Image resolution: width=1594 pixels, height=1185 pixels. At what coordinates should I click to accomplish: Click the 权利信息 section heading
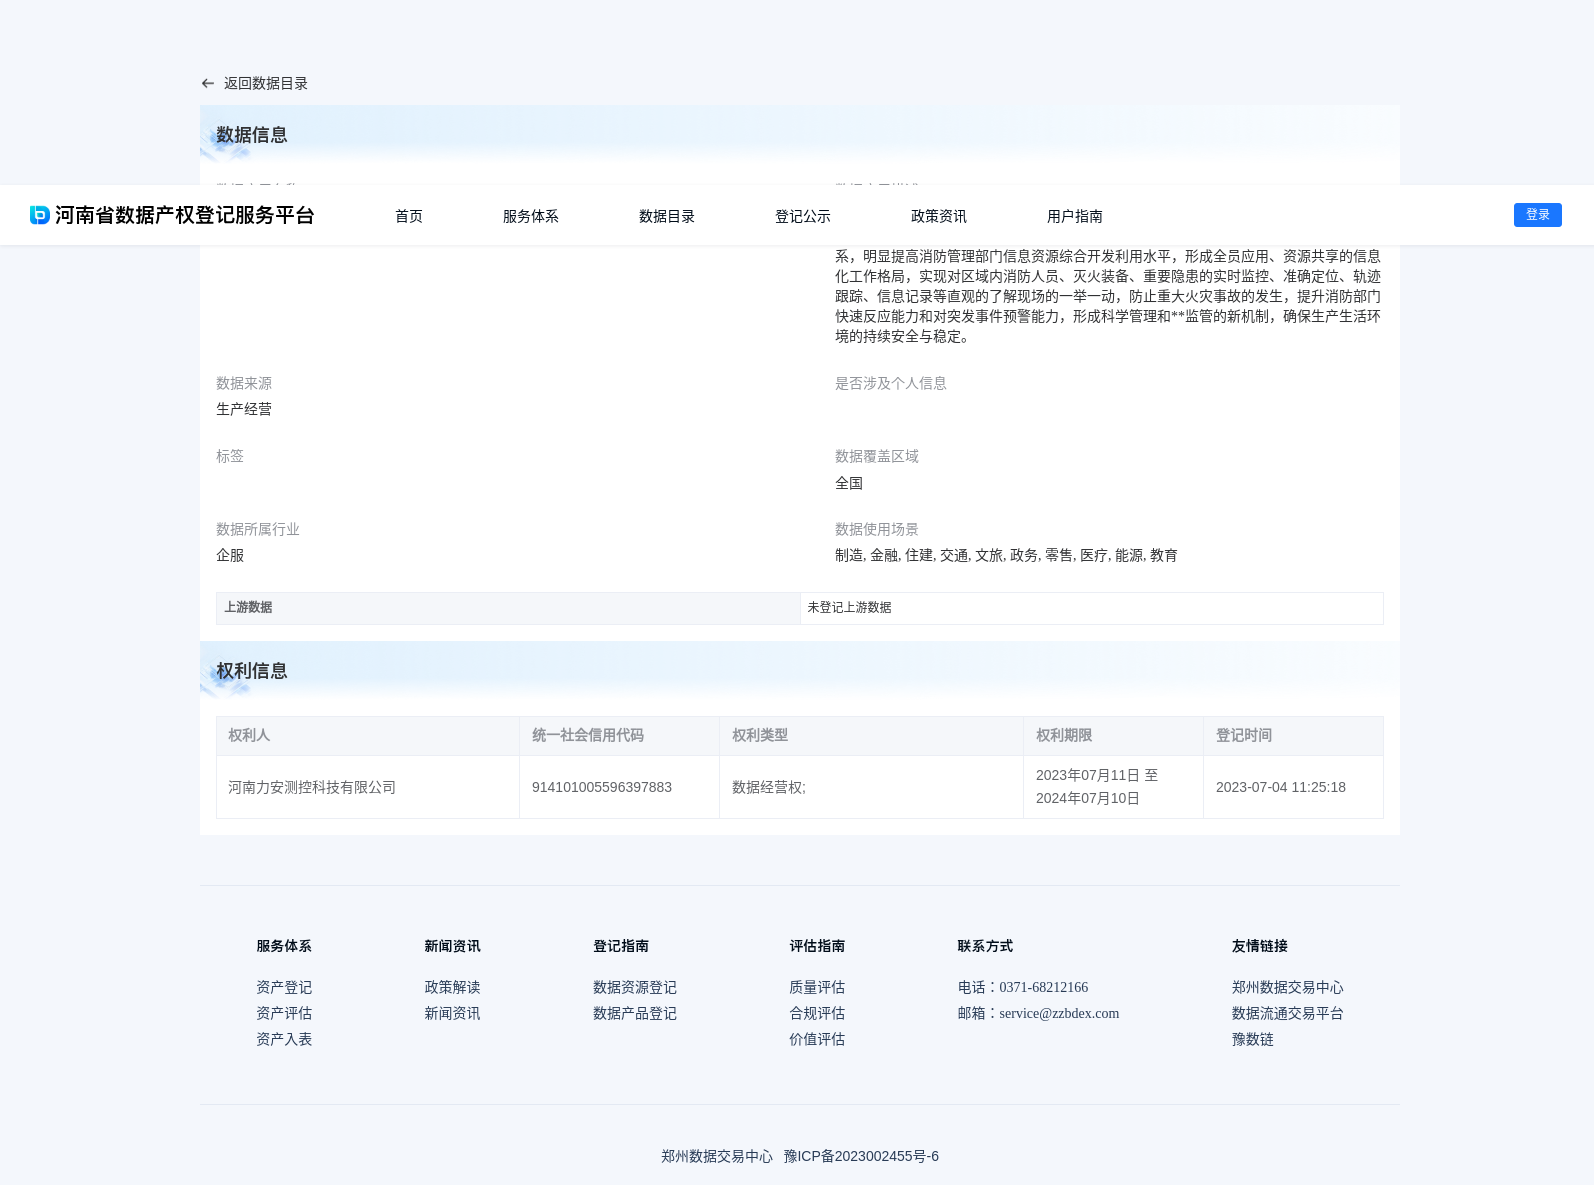(x=252, y=671)
